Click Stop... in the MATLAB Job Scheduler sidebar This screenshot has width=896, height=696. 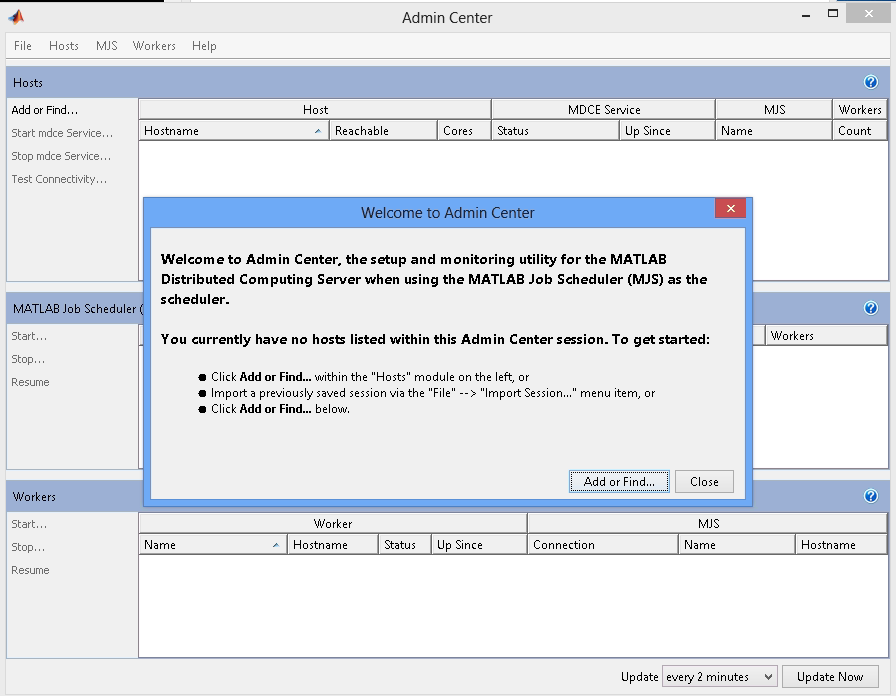(28, 359)
